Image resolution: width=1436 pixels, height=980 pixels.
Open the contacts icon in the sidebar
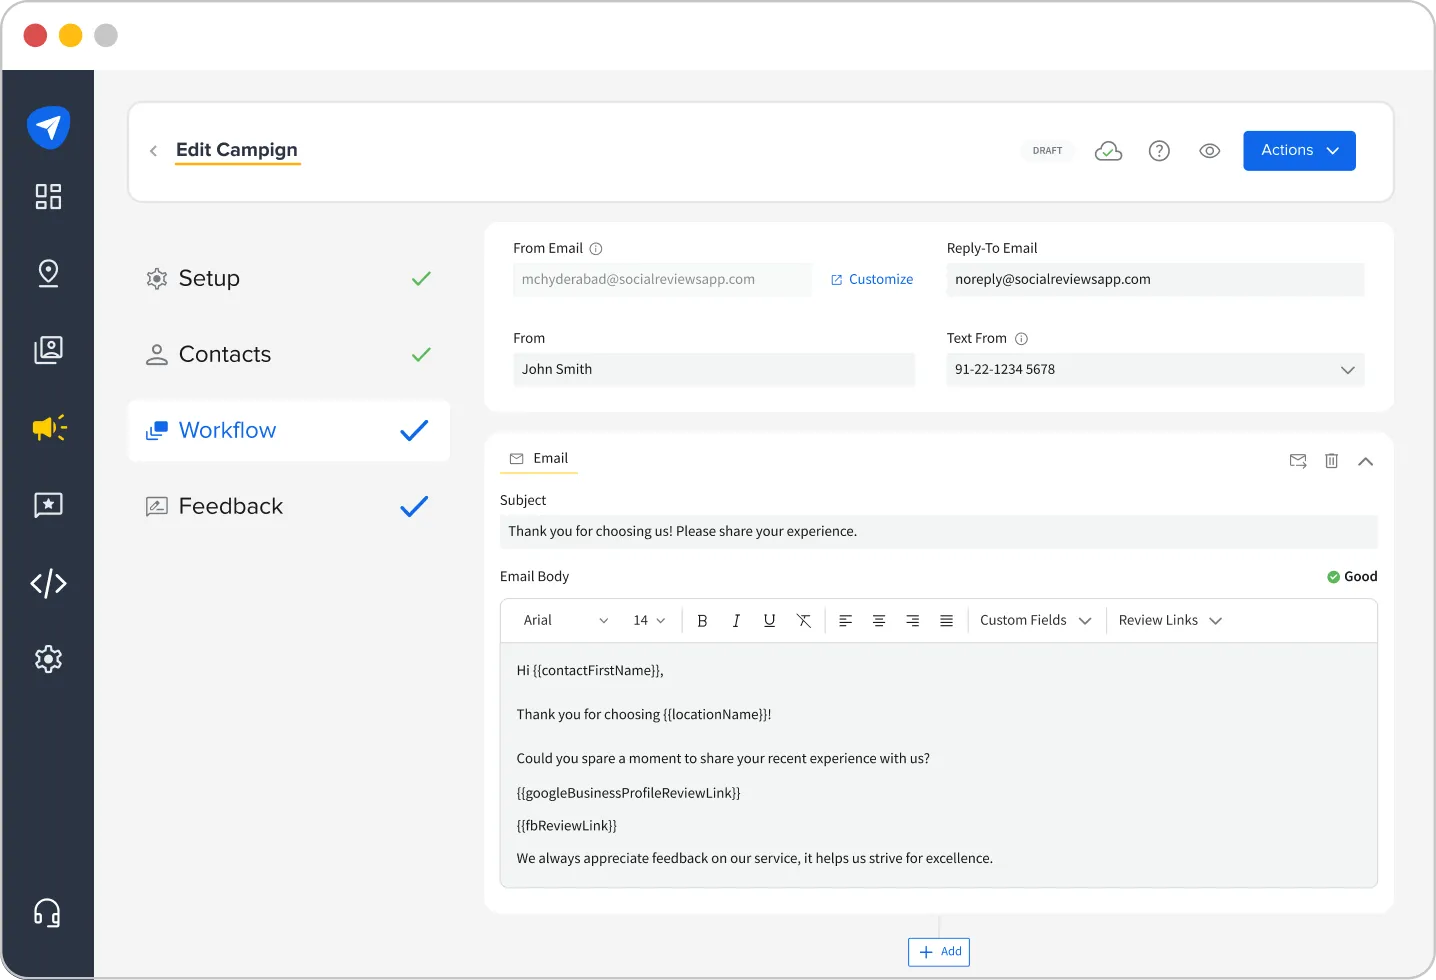(48, 350)
